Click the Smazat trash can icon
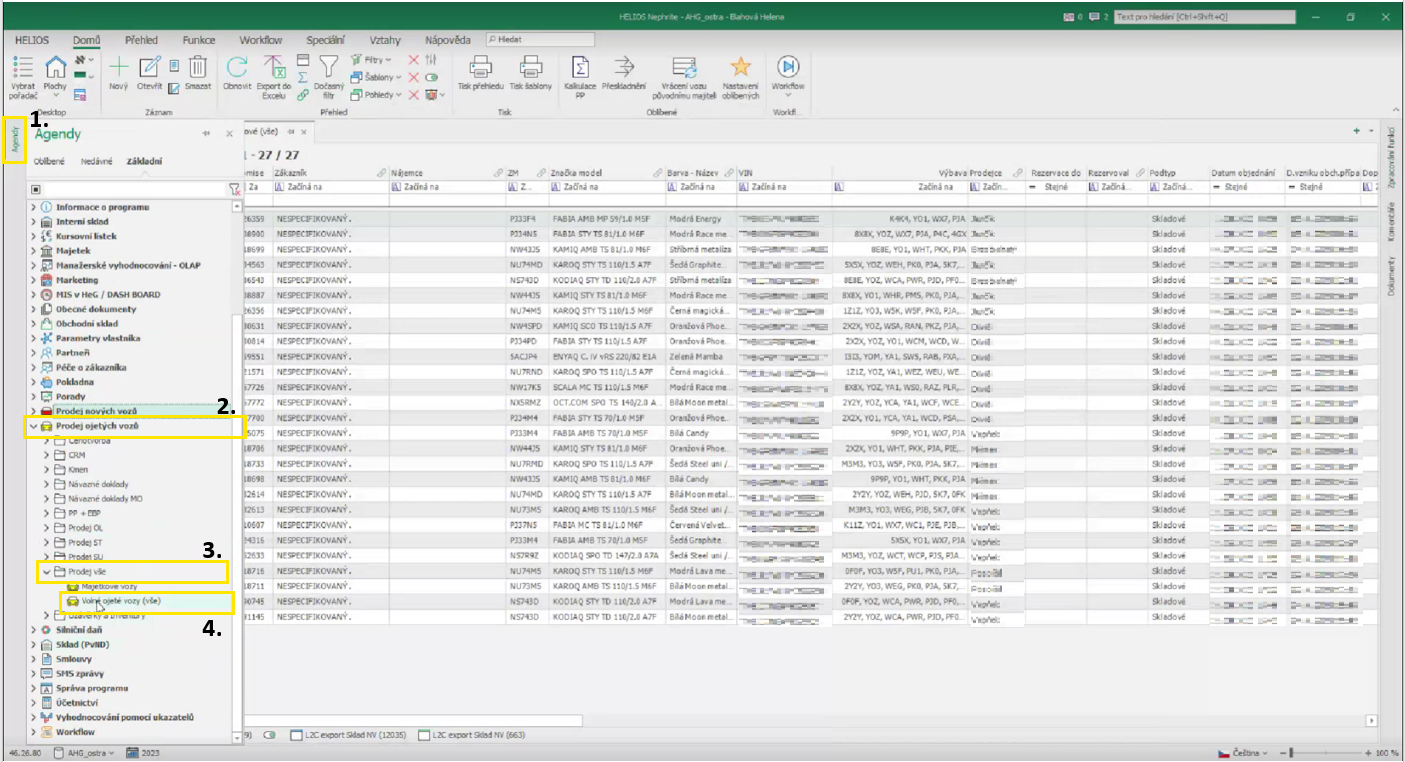1405x762 pixels. tap(198, 68)
